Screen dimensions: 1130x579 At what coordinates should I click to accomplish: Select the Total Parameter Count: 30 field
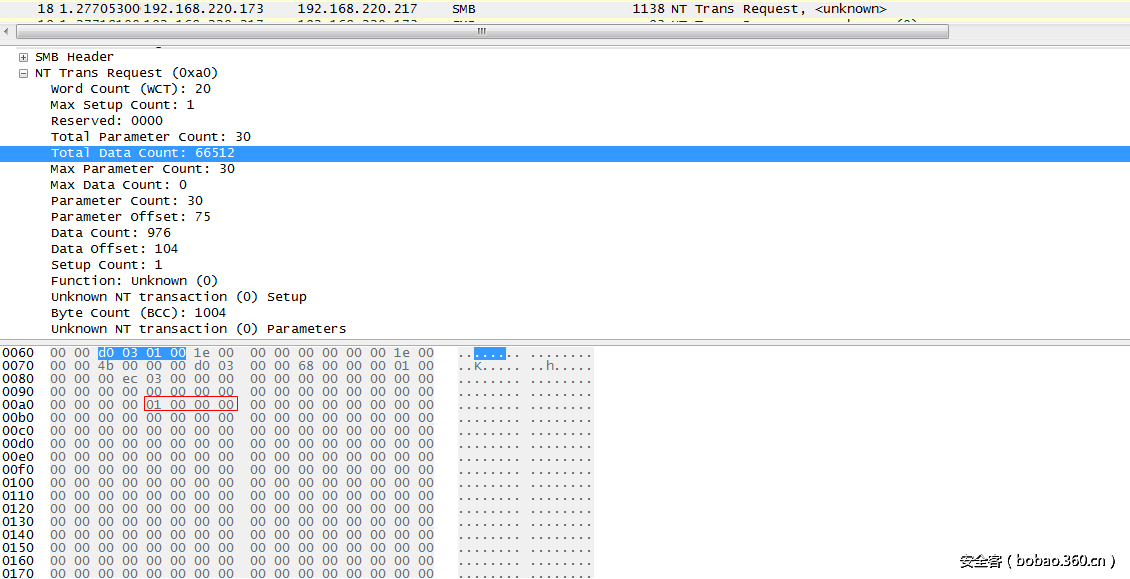coord(150,136)
